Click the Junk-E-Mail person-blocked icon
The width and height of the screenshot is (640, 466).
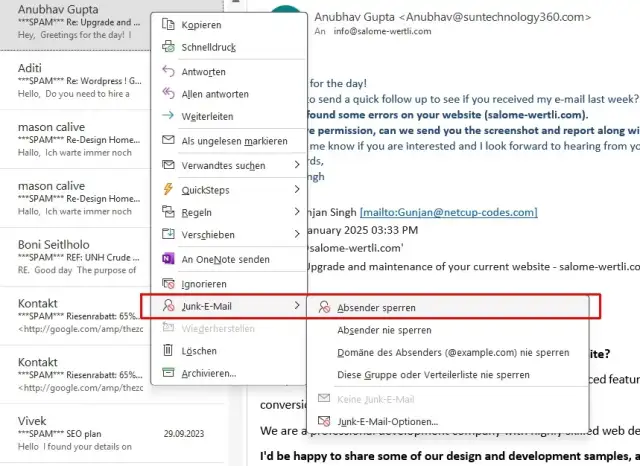(x=168, y=305)
